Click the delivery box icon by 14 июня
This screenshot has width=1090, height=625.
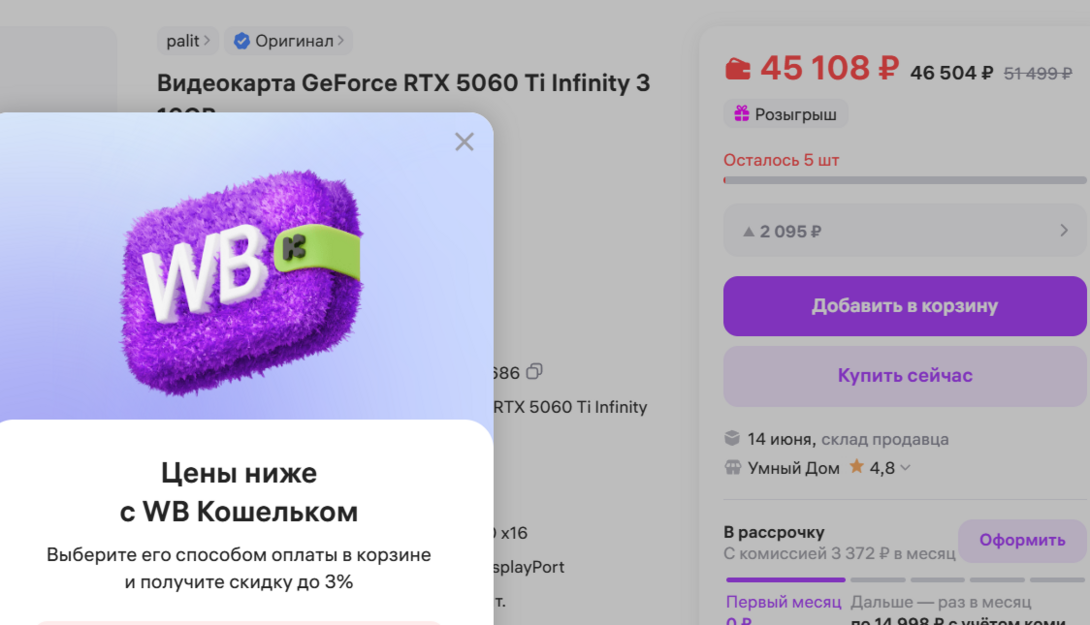tap(732, 438)
